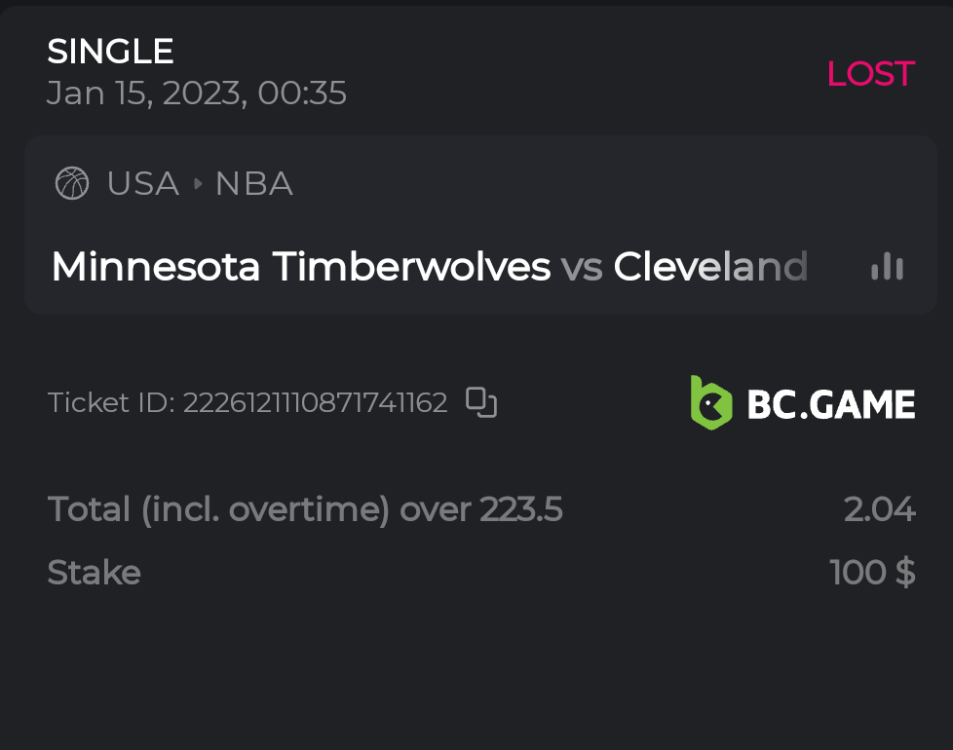
Task: Click the basketball sport icon
Action: tap(72, 184)
